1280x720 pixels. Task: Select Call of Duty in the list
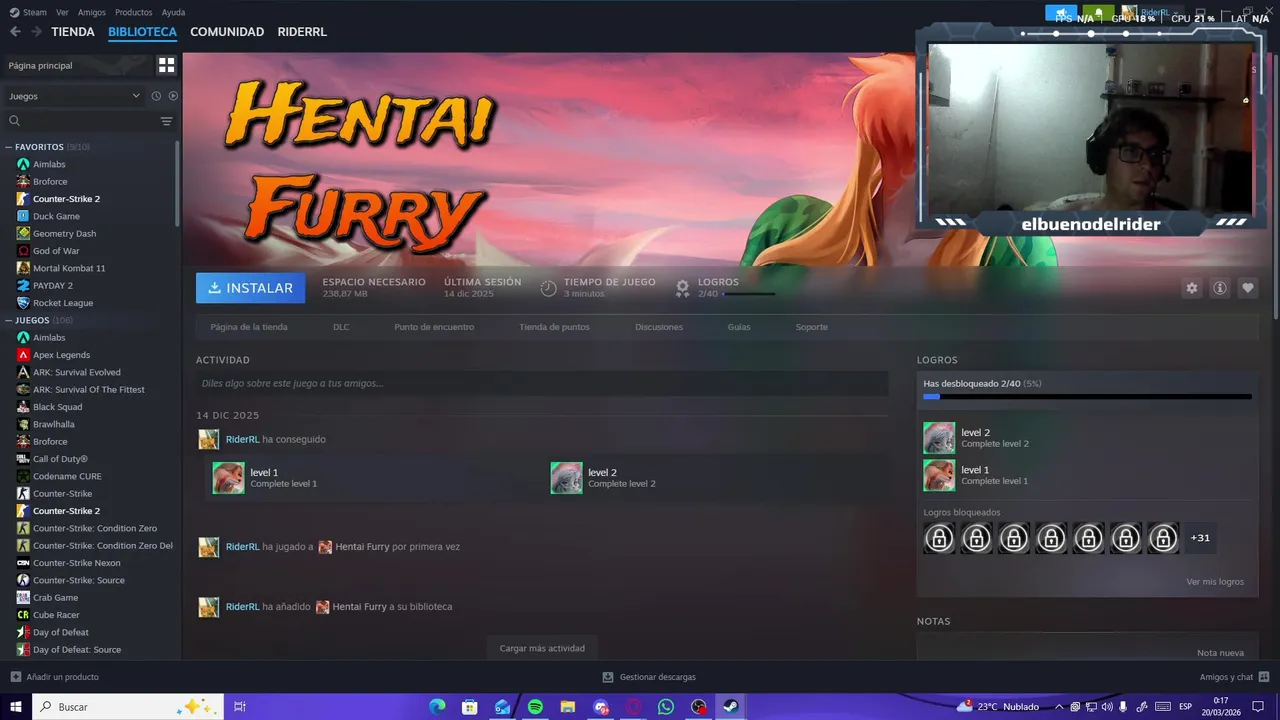coord(60,459)
